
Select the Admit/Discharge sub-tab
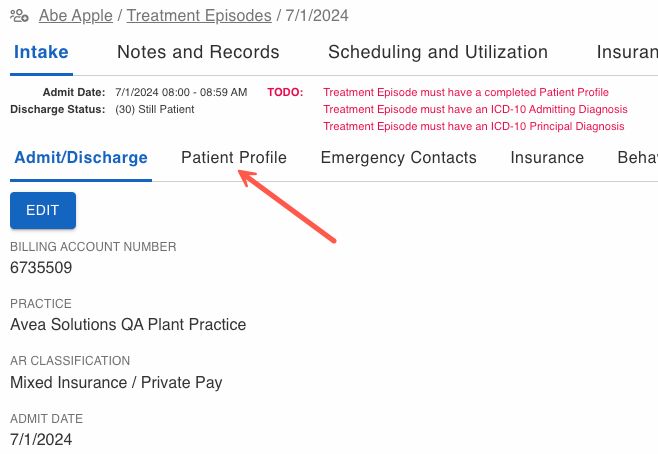[x=79, y=158]
